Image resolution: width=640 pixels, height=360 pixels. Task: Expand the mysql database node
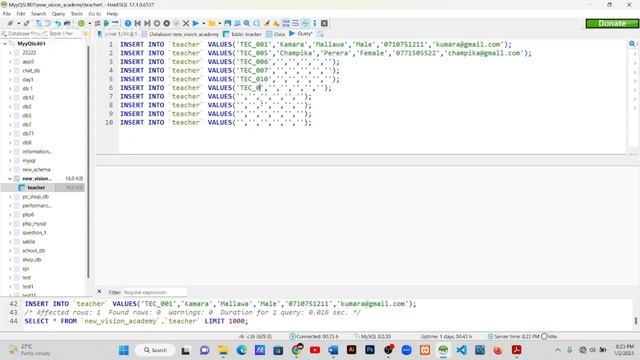pos(10,160)
